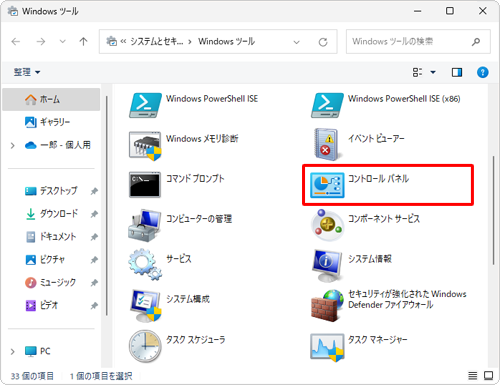The width and height of the screenshot is (500, 385).
Task: Open the view options dropdown arrow
Action: tap(433, 72)
